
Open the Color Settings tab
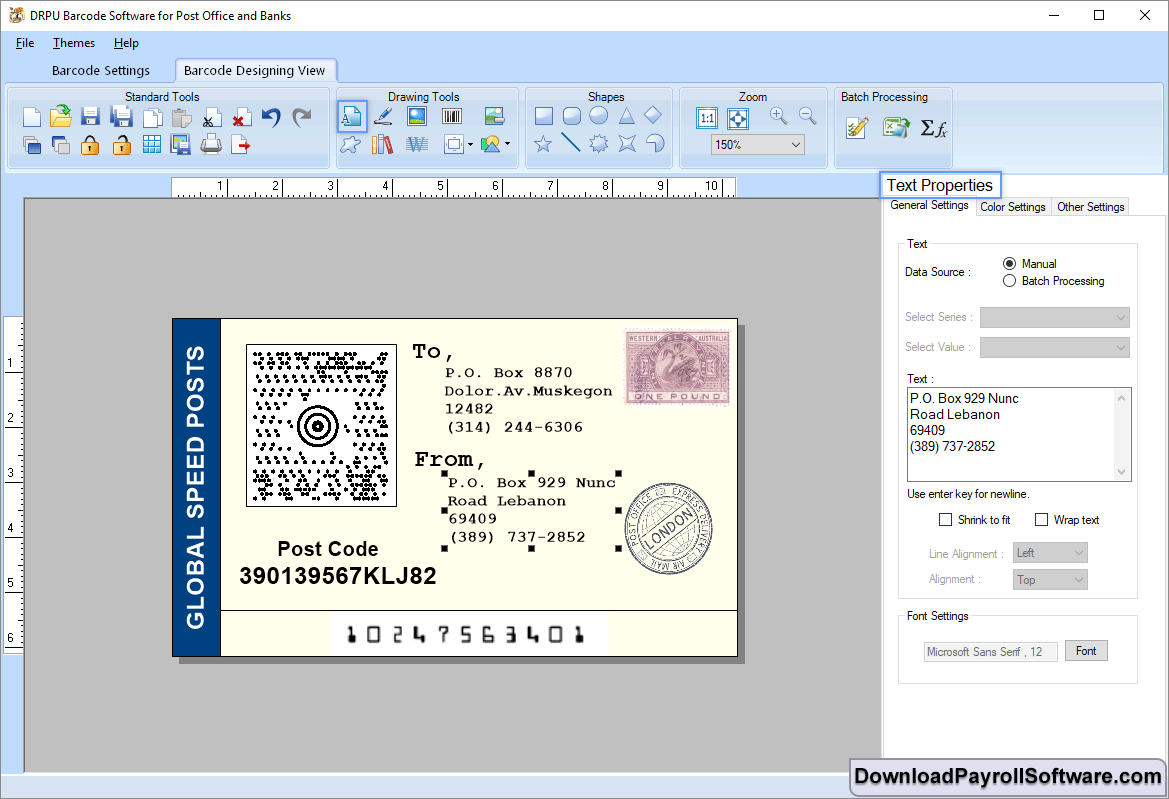point(1012,206)
